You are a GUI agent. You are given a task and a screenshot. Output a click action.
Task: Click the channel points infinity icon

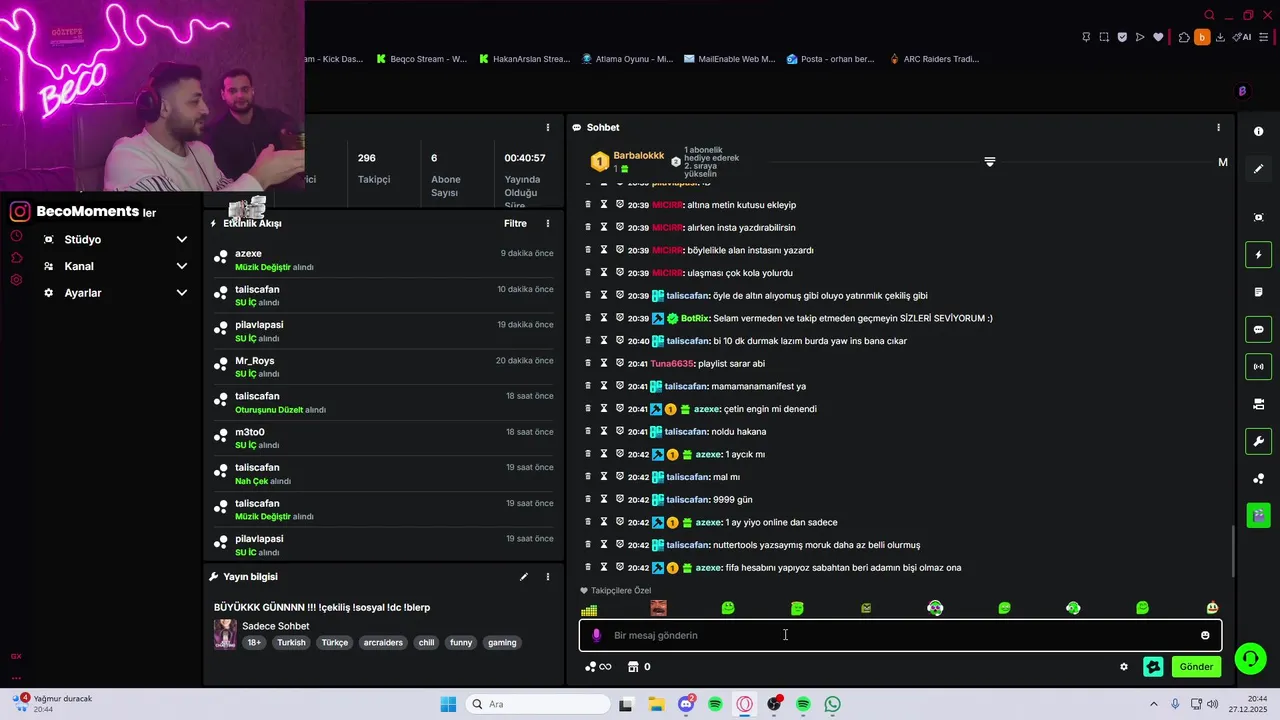(x=598, y=667)
